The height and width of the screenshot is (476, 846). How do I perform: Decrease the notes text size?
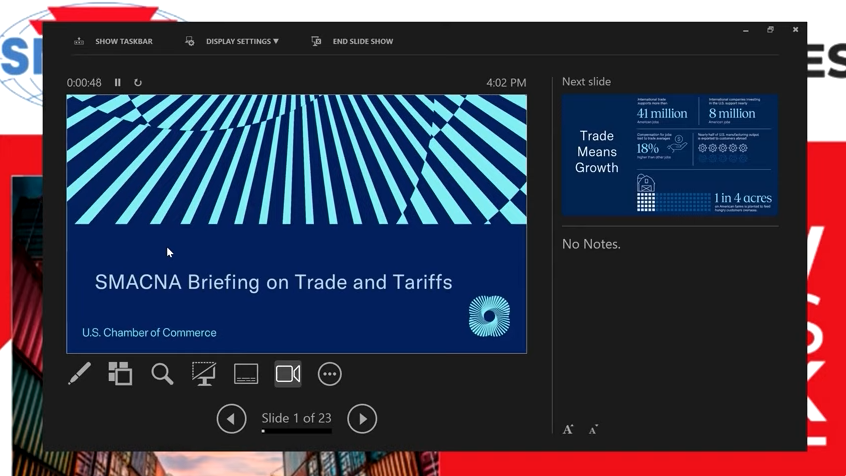(593, 430)
